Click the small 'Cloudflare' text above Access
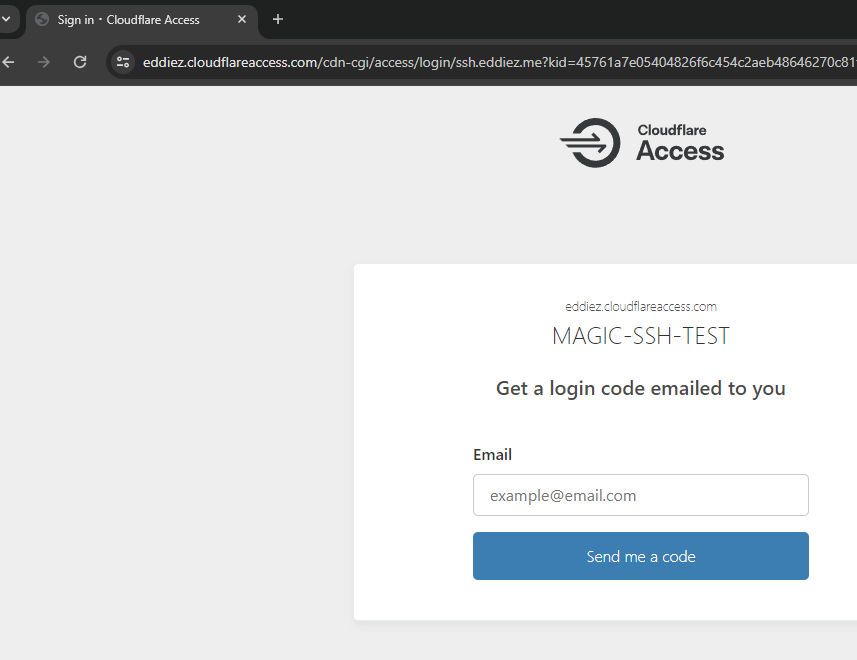The height and width of the screenshot is (660, 857). [671, 130]
